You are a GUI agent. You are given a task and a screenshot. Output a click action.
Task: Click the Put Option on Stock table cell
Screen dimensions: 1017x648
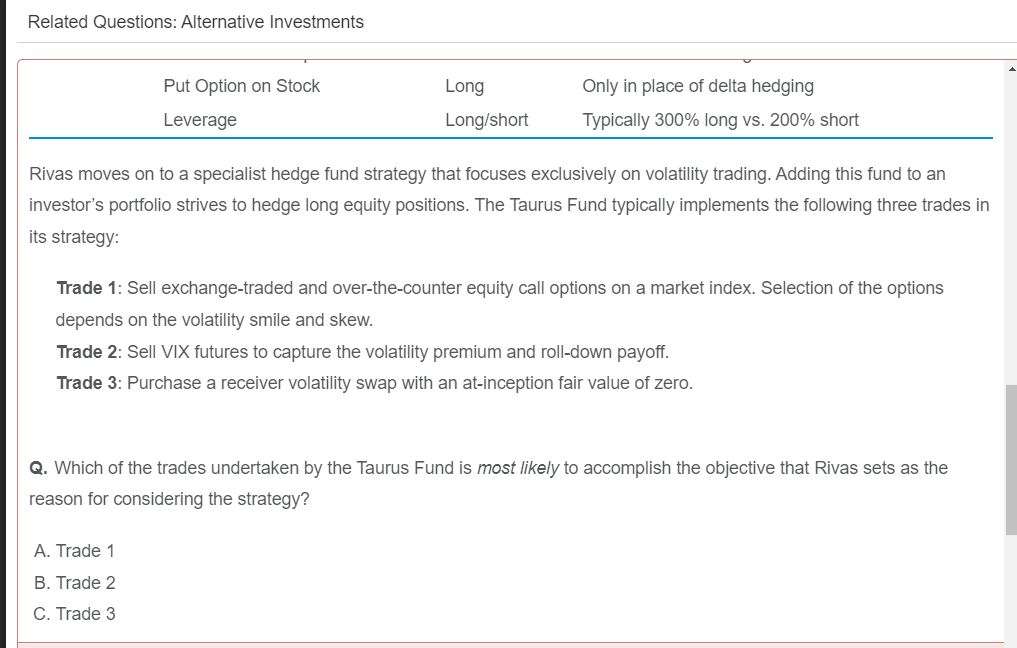pyautogui.click(x=241, y=86)
